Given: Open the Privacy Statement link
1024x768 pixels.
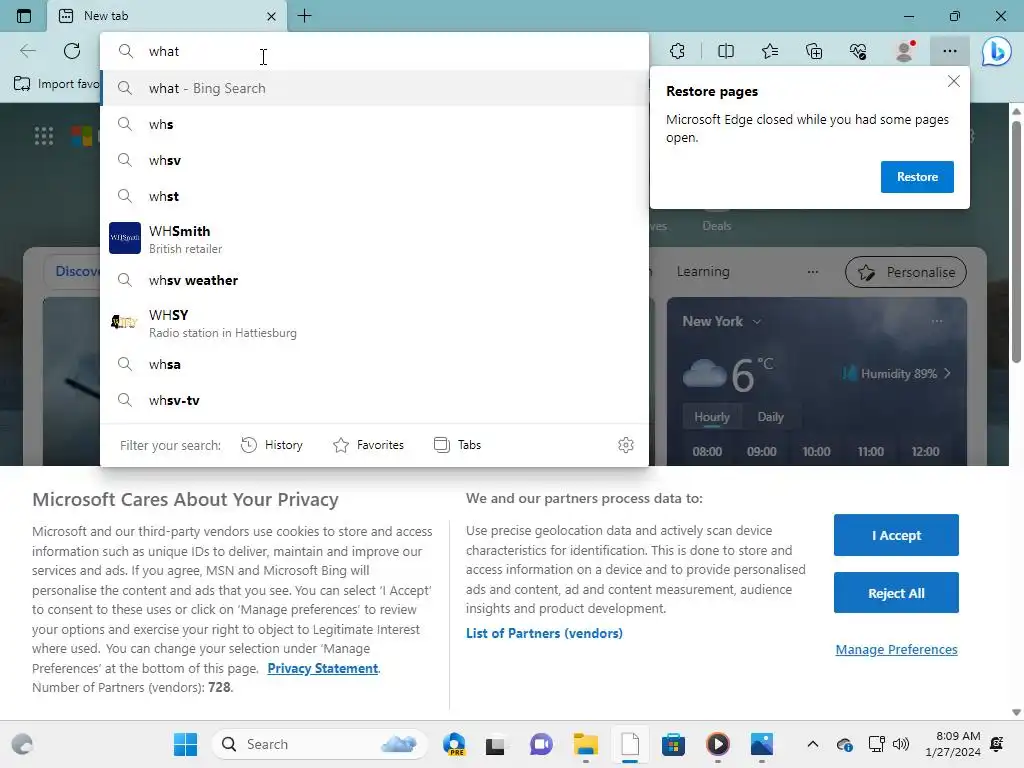Looking at the screenshot, I should pos(323,668).
